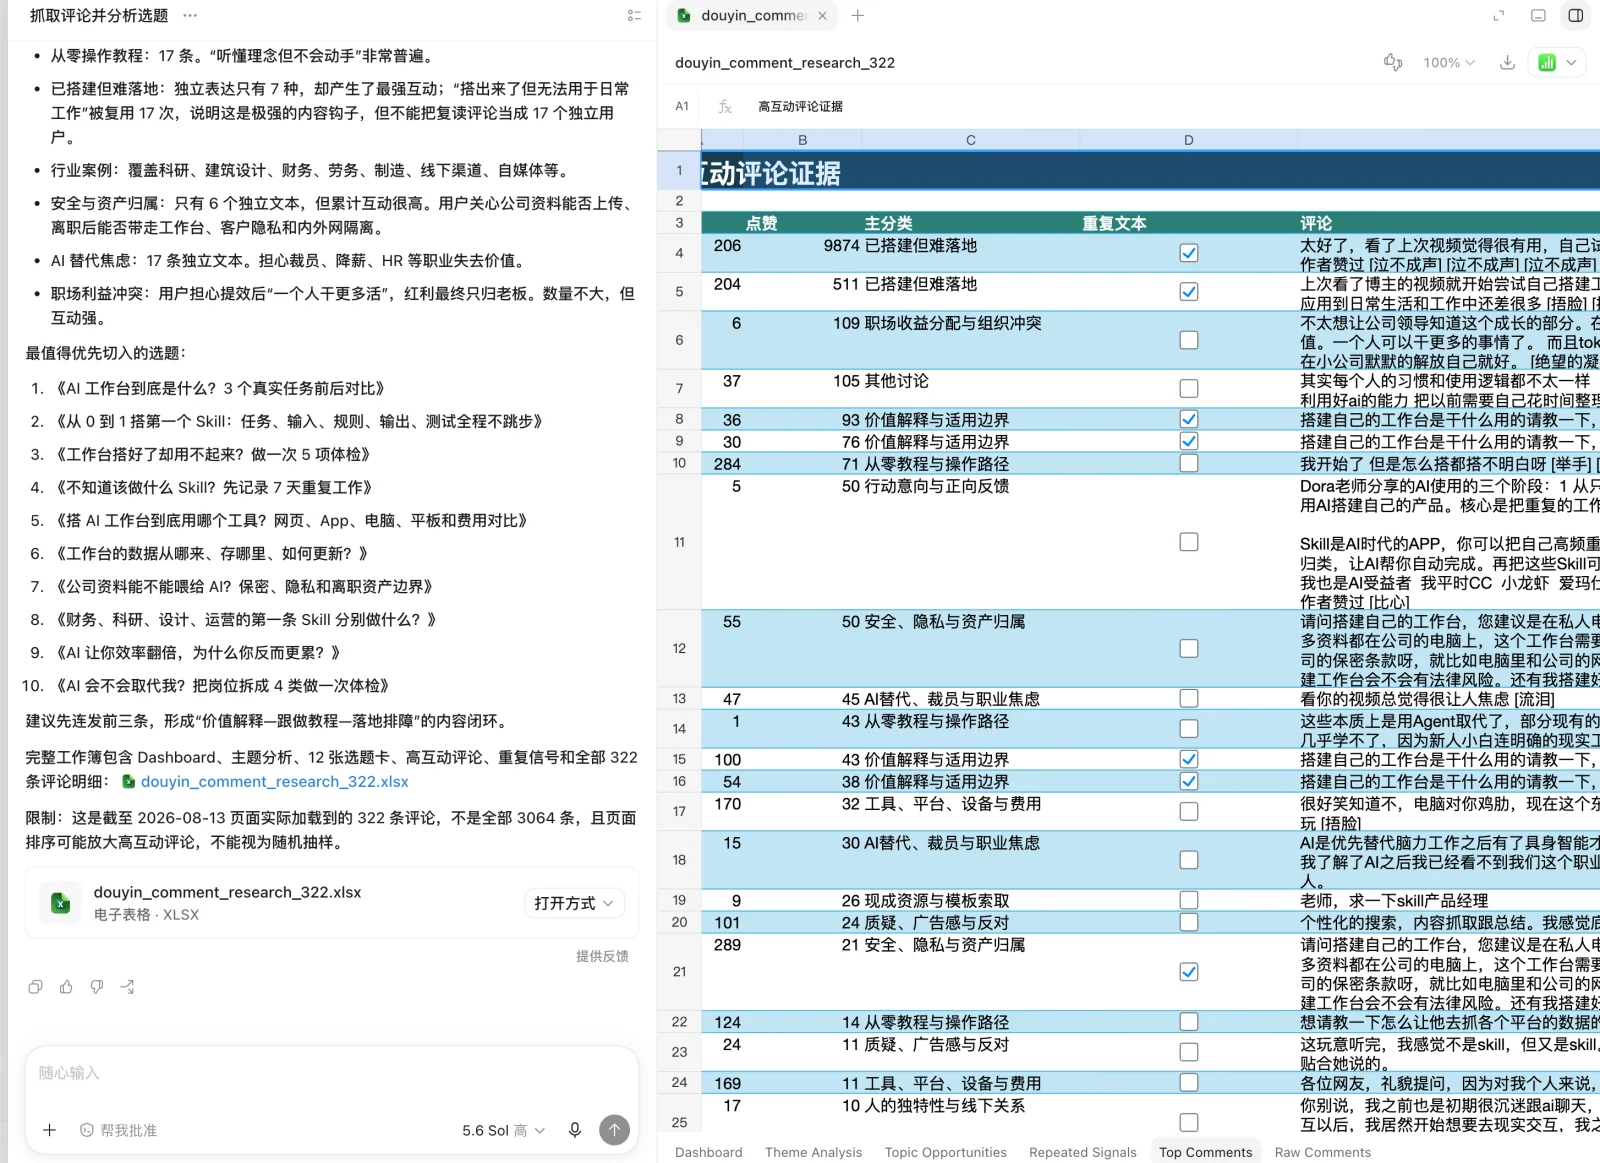Copy the response with the copy icon
1600x1163 pixels.
point(35,987)
